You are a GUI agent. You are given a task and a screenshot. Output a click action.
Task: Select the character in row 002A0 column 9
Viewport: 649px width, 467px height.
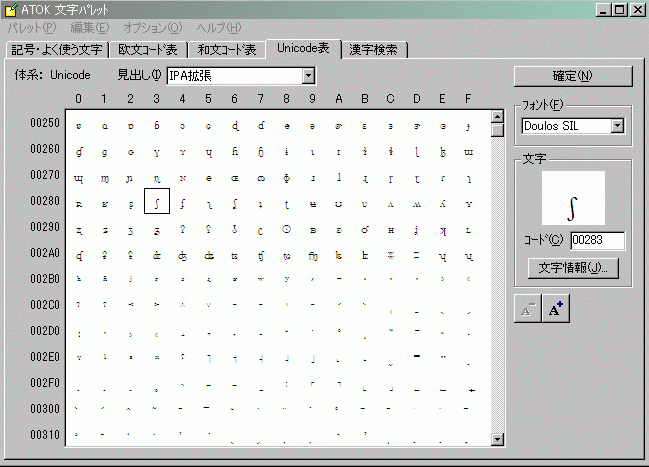313,256
